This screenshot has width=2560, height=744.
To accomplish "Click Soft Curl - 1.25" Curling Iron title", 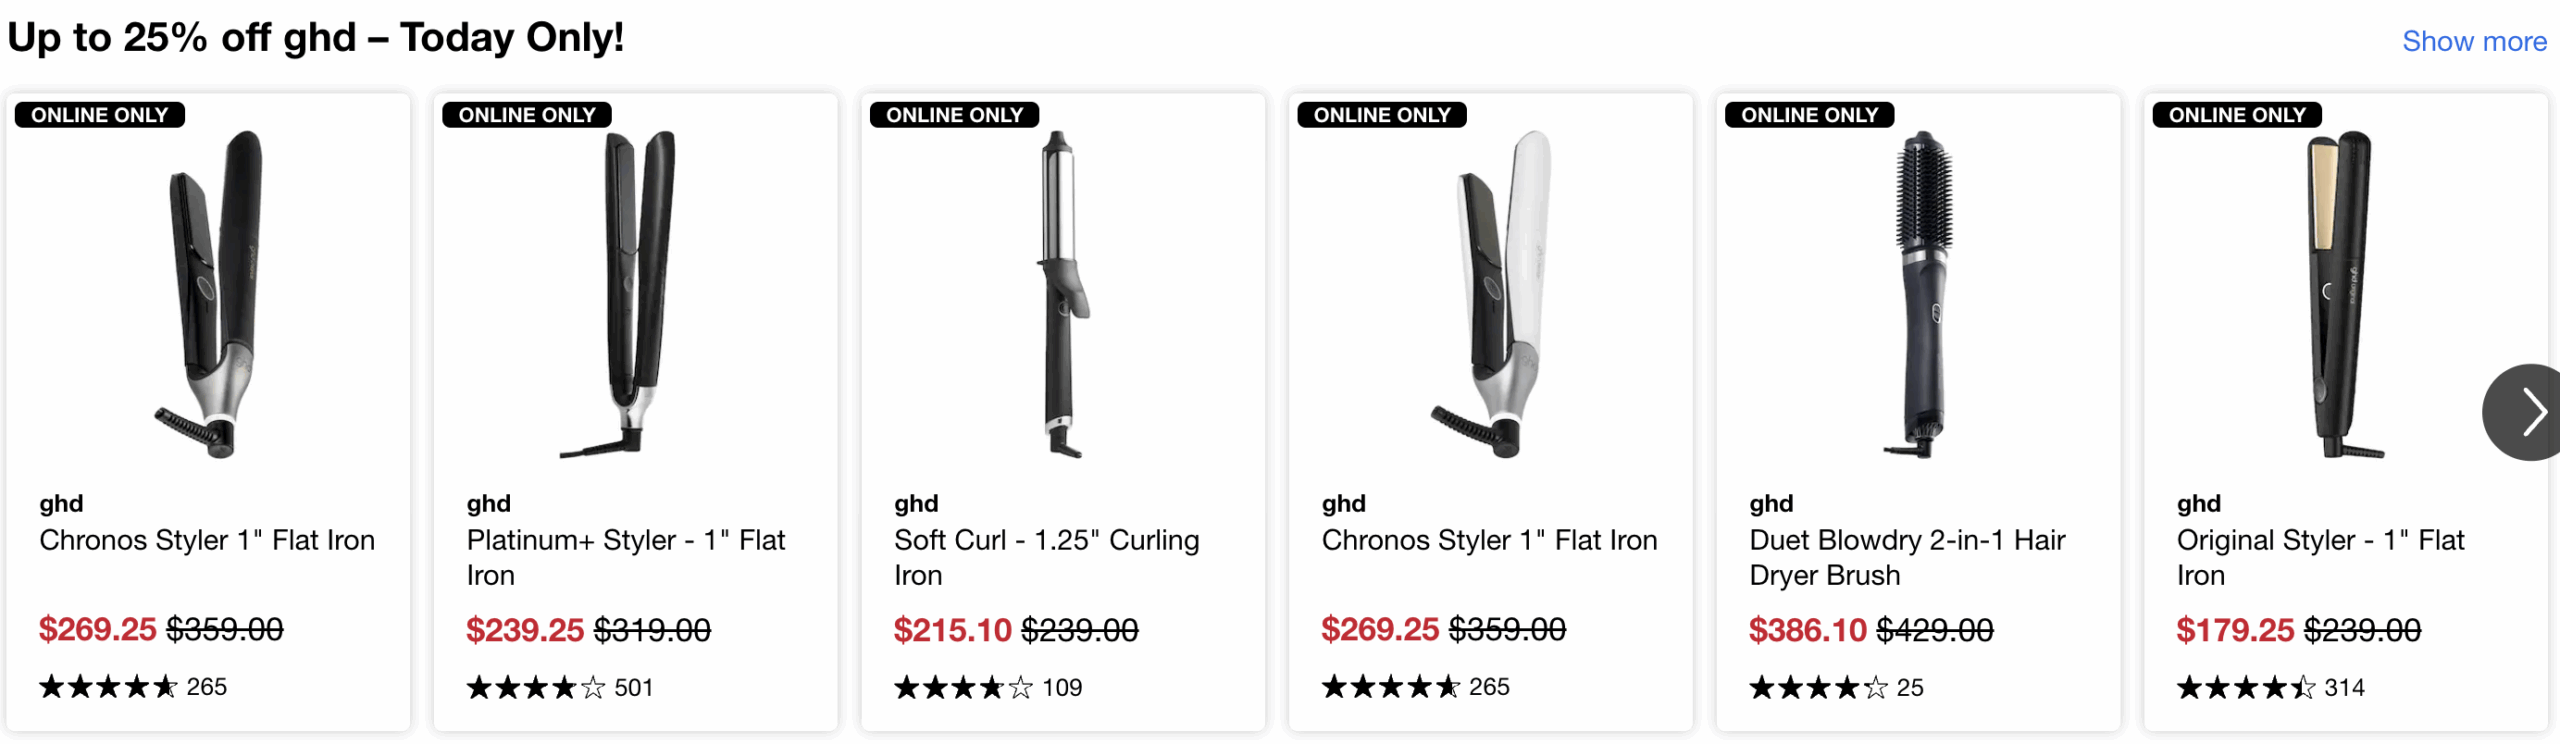I will [x=1046, y=557].
